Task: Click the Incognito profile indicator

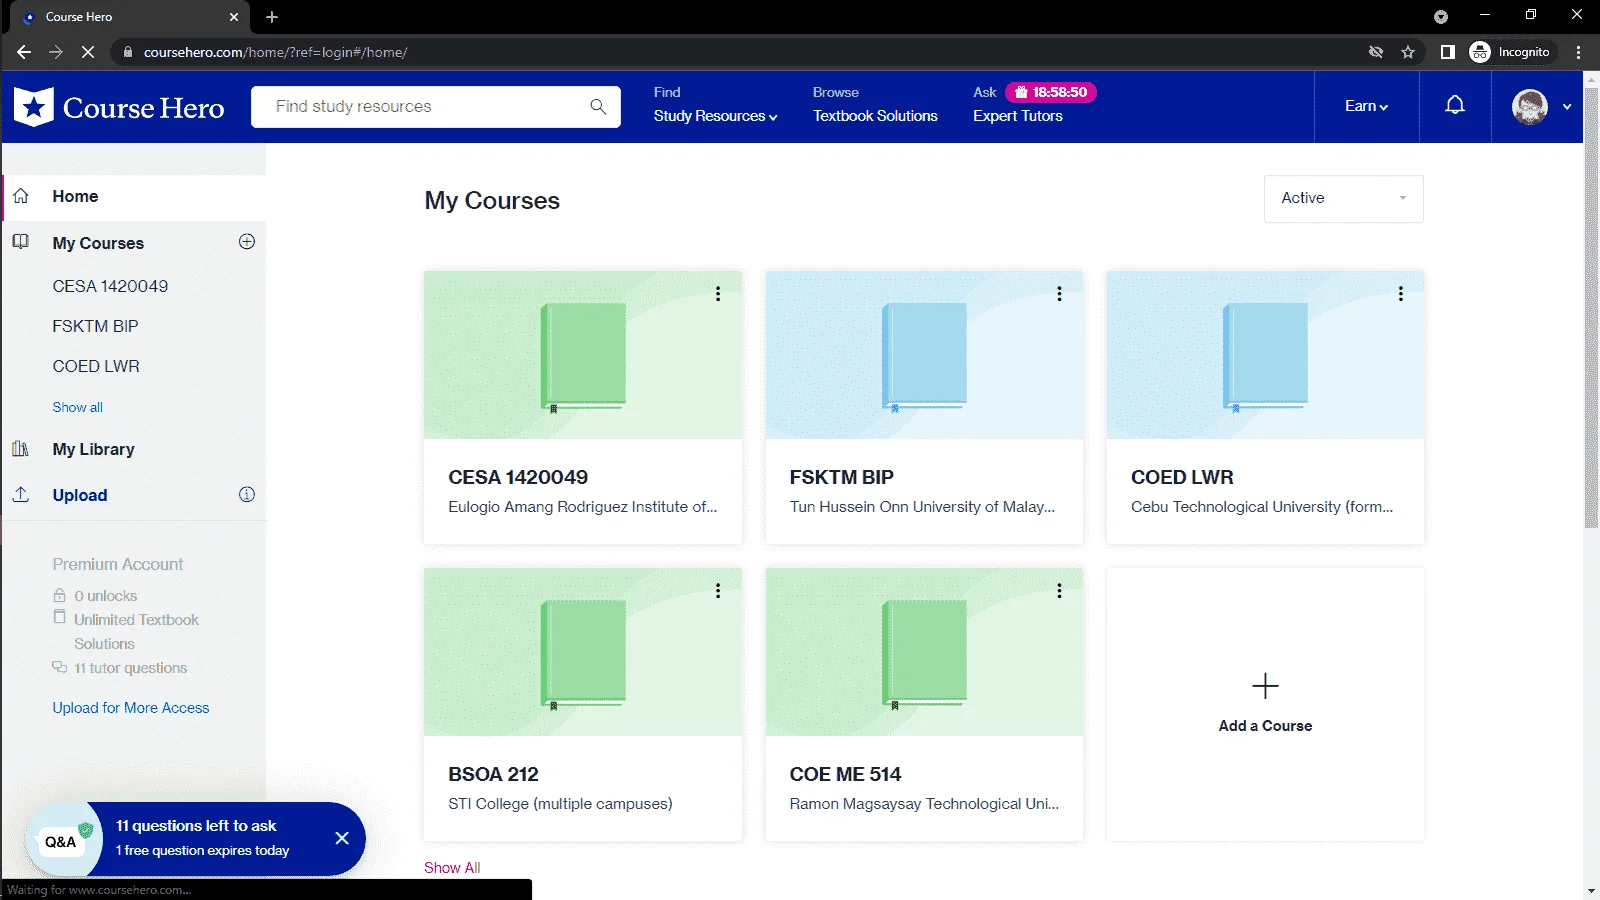Action: (1510, 52)
